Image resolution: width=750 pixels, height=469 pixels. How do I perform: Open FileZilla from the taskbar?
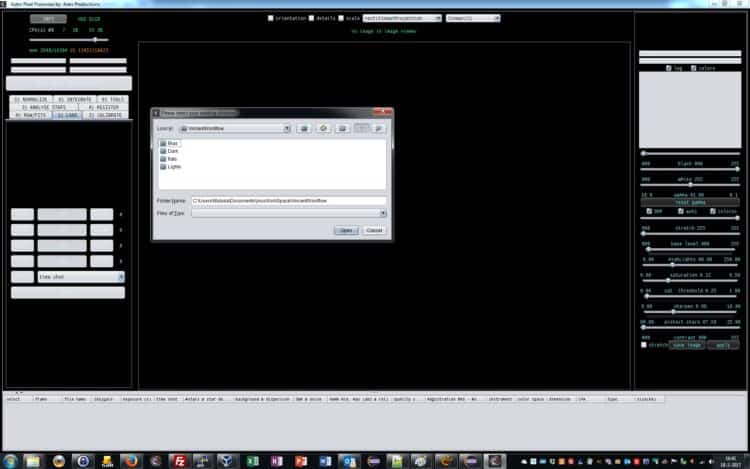179,461
